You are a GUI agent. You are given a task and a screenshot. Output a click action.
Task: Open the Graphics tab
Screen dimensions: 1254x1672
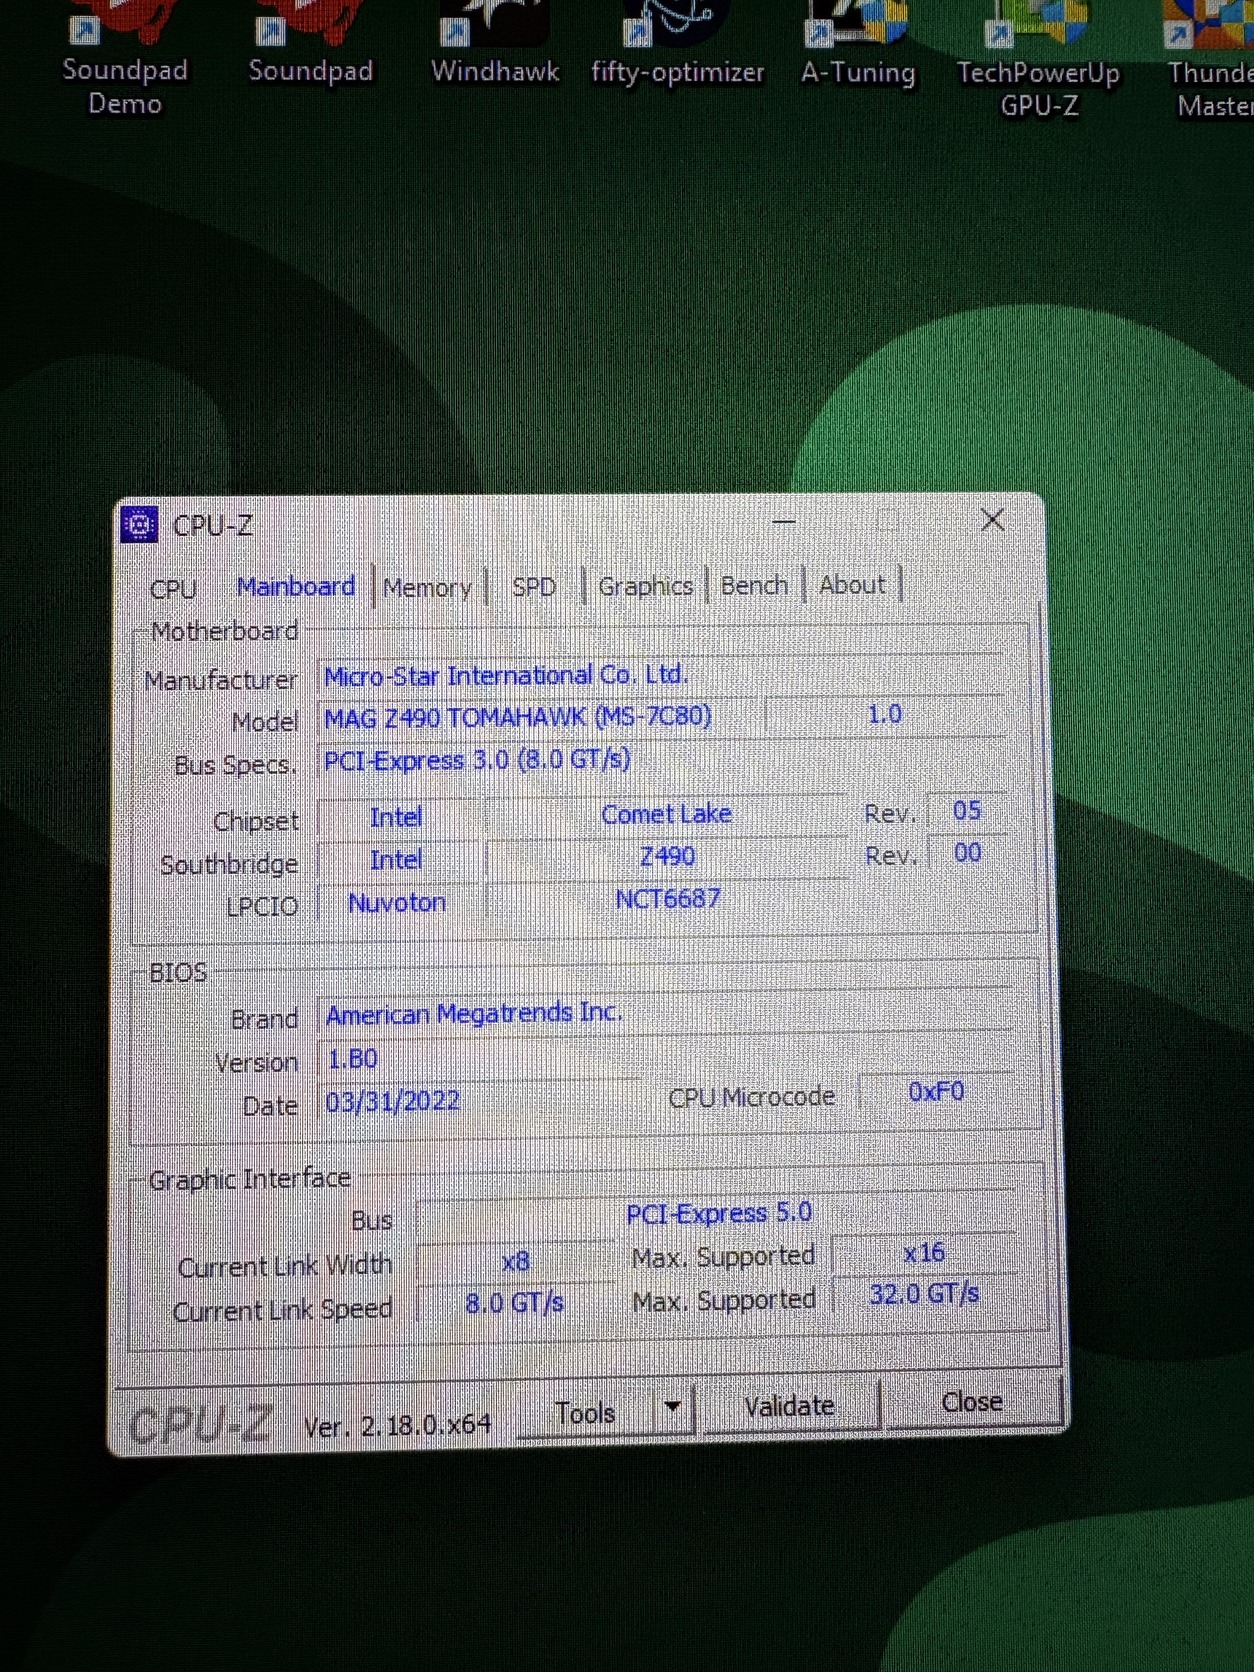[x=645, y=586]
